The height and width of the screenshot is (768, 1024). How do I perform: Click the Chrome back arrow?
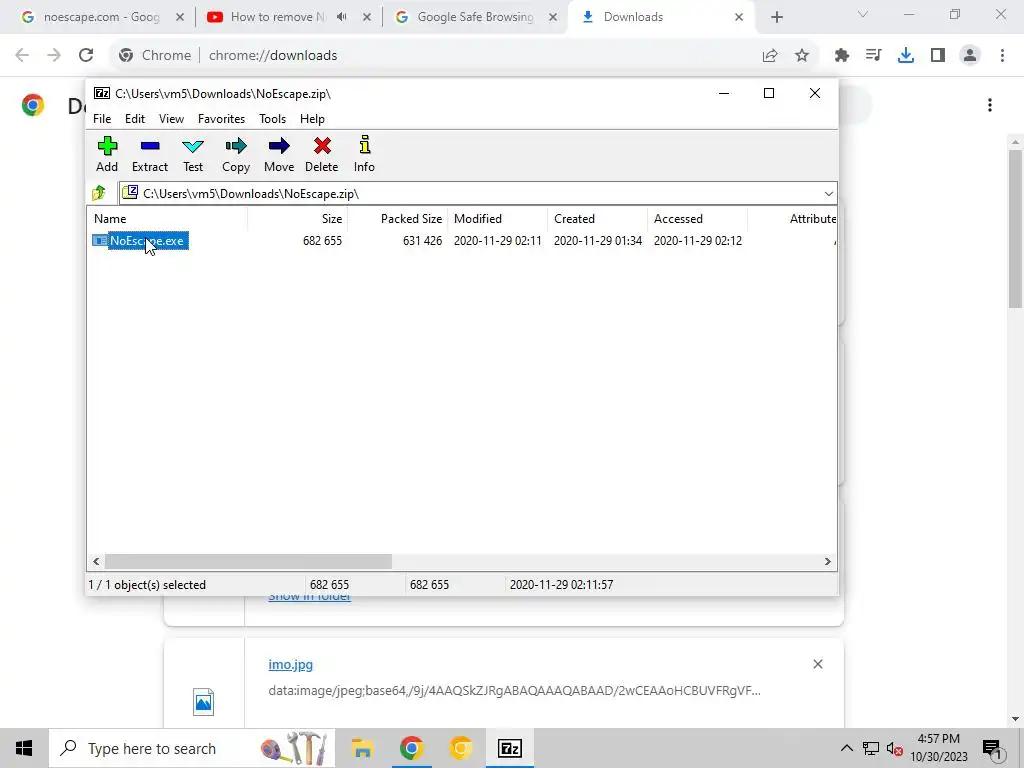[22, 55]
